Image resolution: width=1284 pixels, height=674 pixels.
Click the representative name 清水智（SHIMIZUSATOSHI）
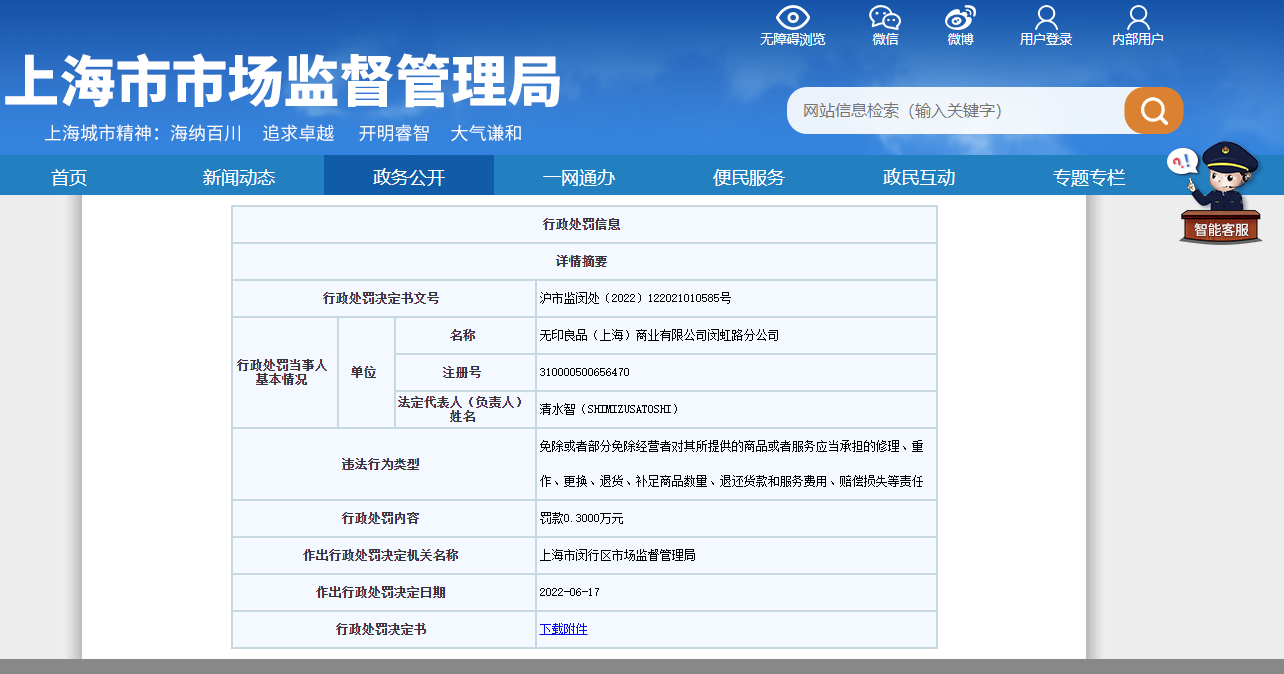tap(609, 409)
